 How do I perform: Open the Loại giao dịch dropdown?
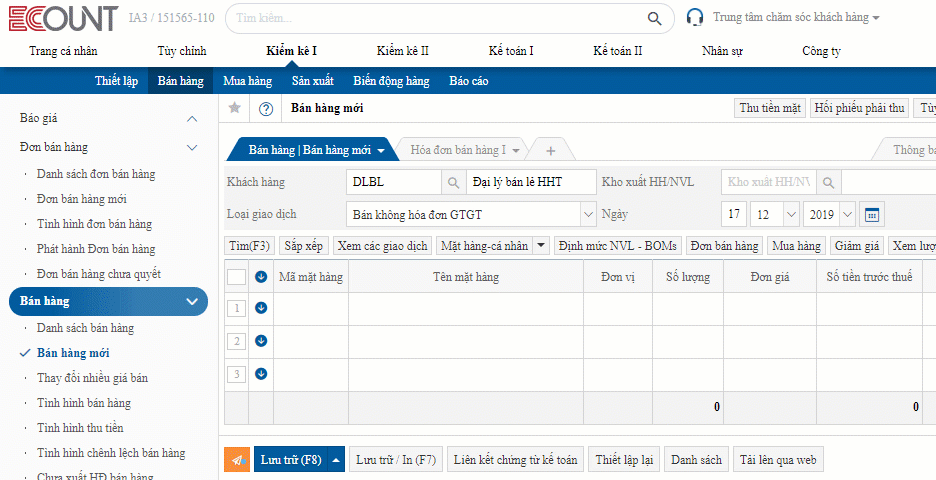click(587, 214)
